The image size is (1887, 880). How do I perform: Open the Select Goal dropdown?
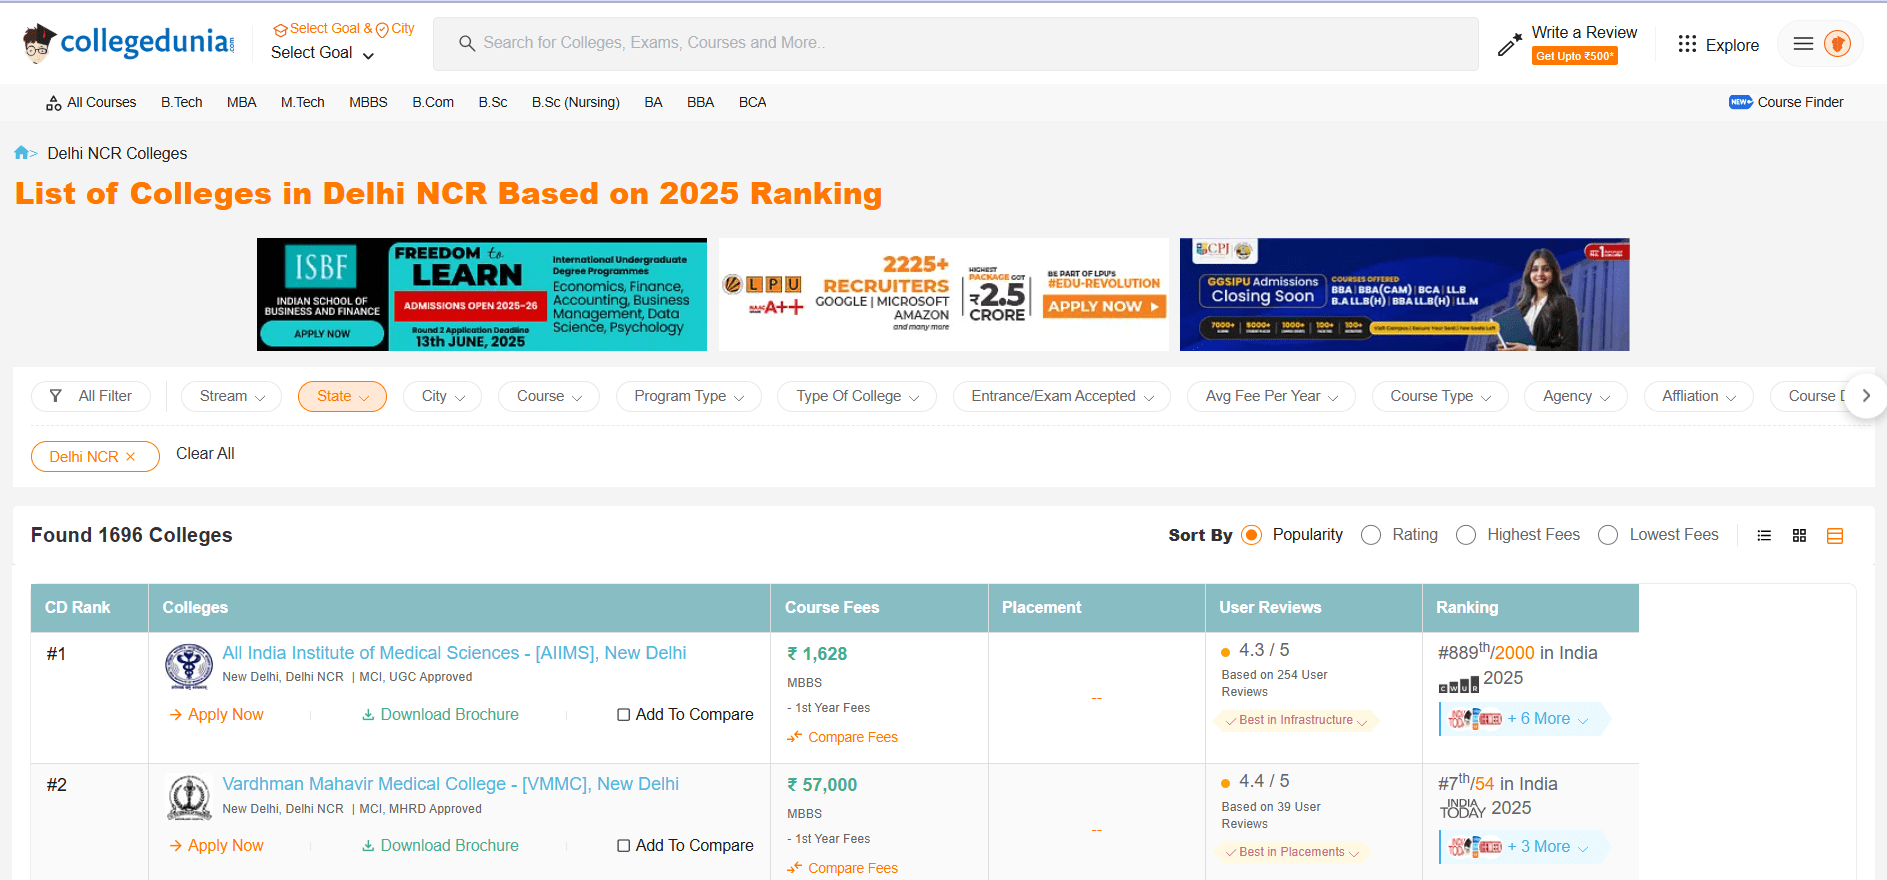pyautogui.click(x=322, y=53)
